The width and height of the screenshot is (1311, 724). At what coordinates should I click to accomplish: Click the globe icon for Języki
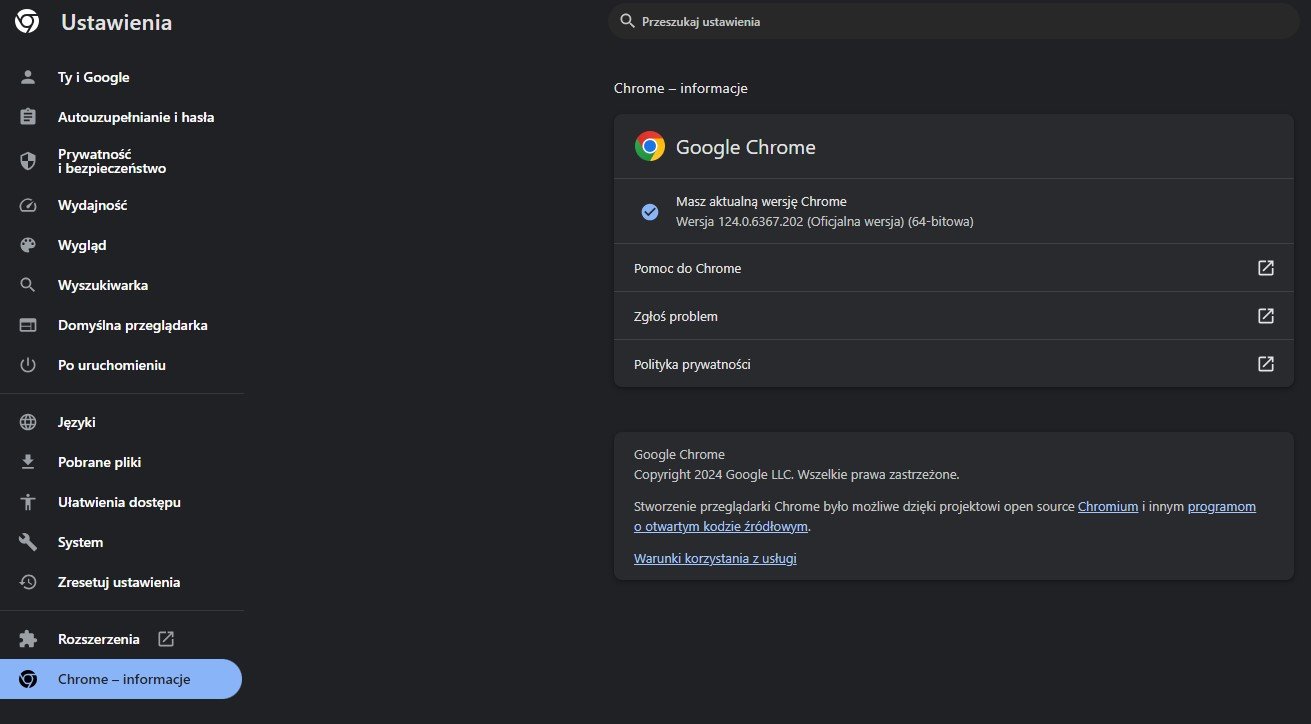[x=28, y=422]
